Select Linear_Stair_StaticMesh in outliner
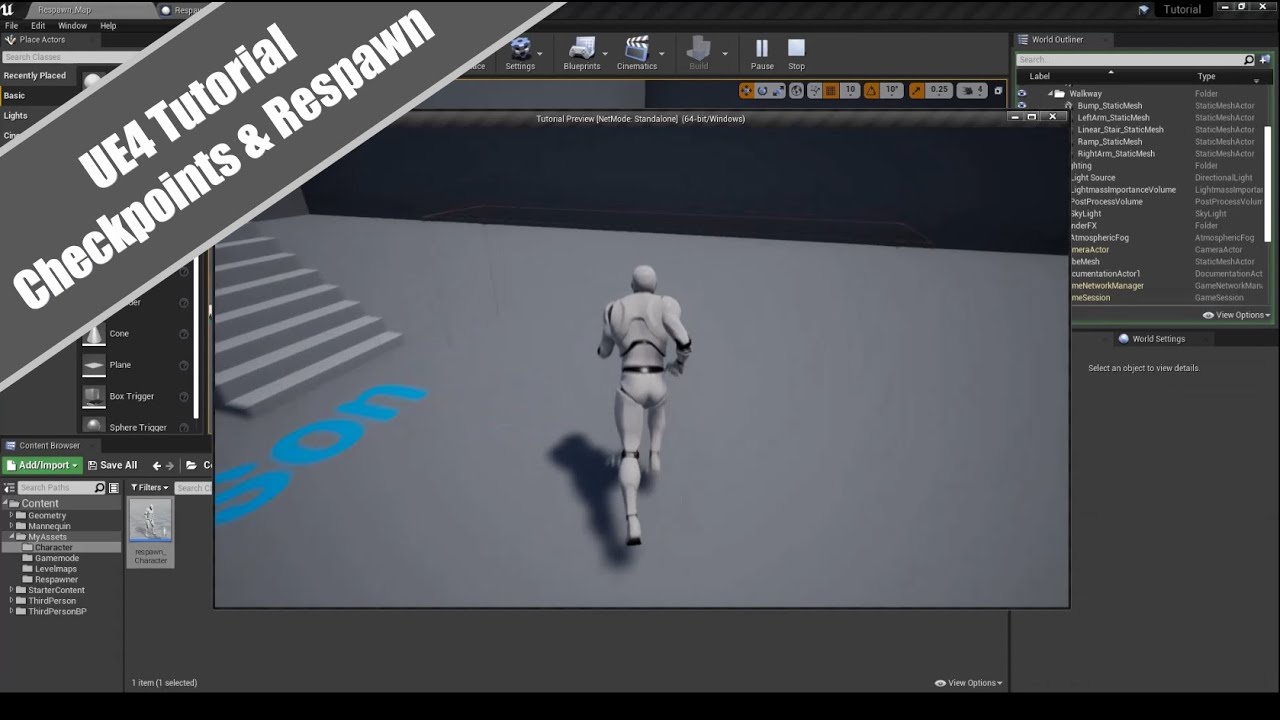Image resolution: width=1280 pixels, height=720 pixels. coord(1120,129)
